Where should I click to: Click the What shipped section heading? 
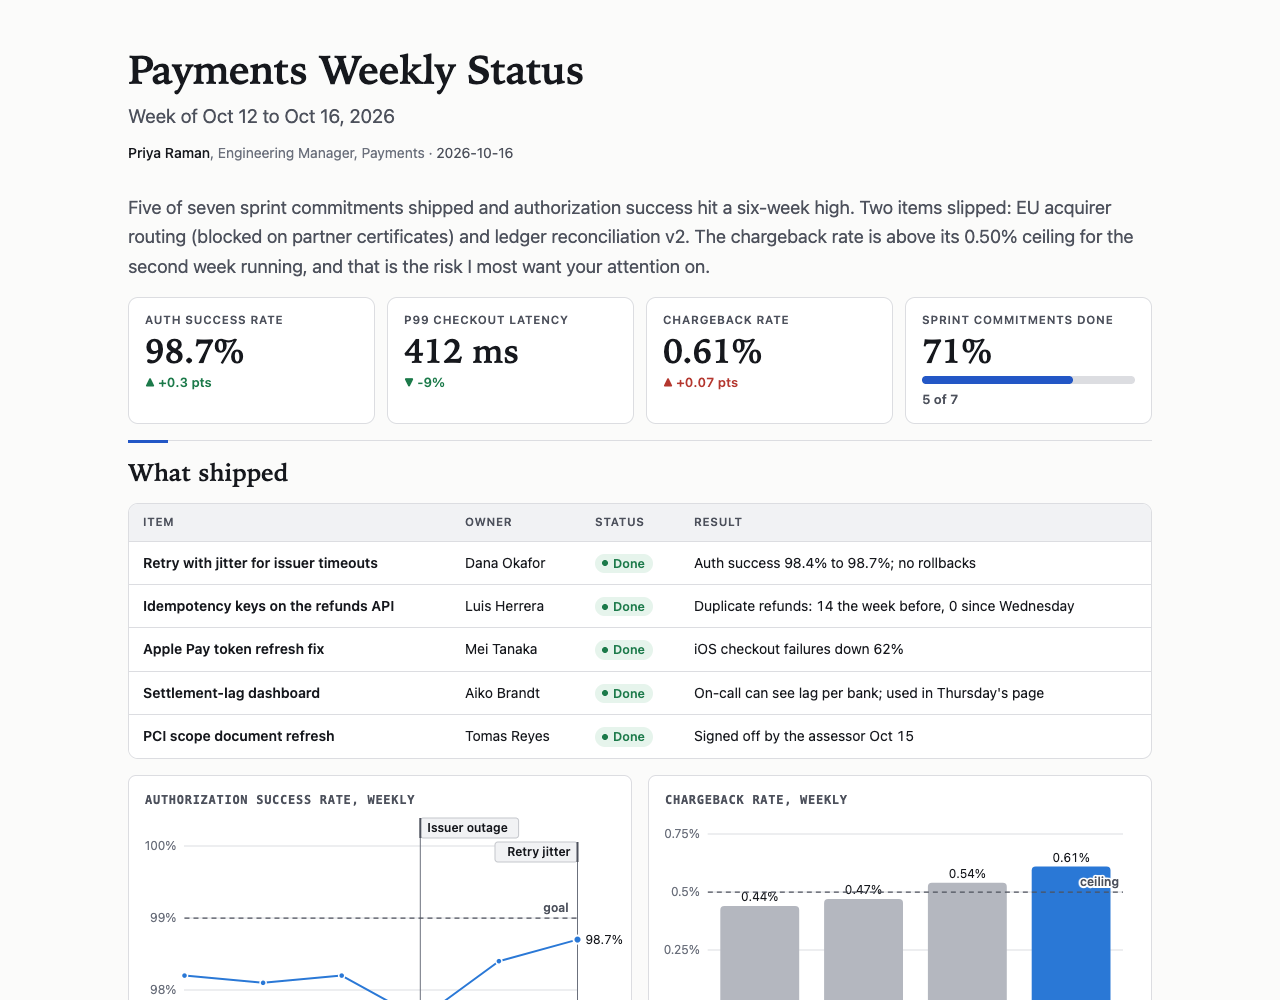pos(208,473)
